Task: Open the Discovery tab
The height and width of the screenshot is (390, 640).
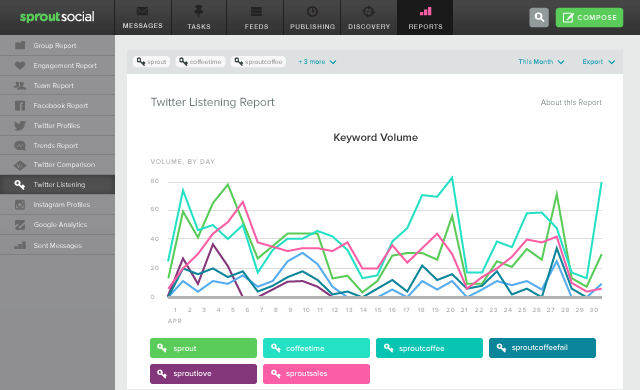Action: pyautogui.click(x=369, y=17)
